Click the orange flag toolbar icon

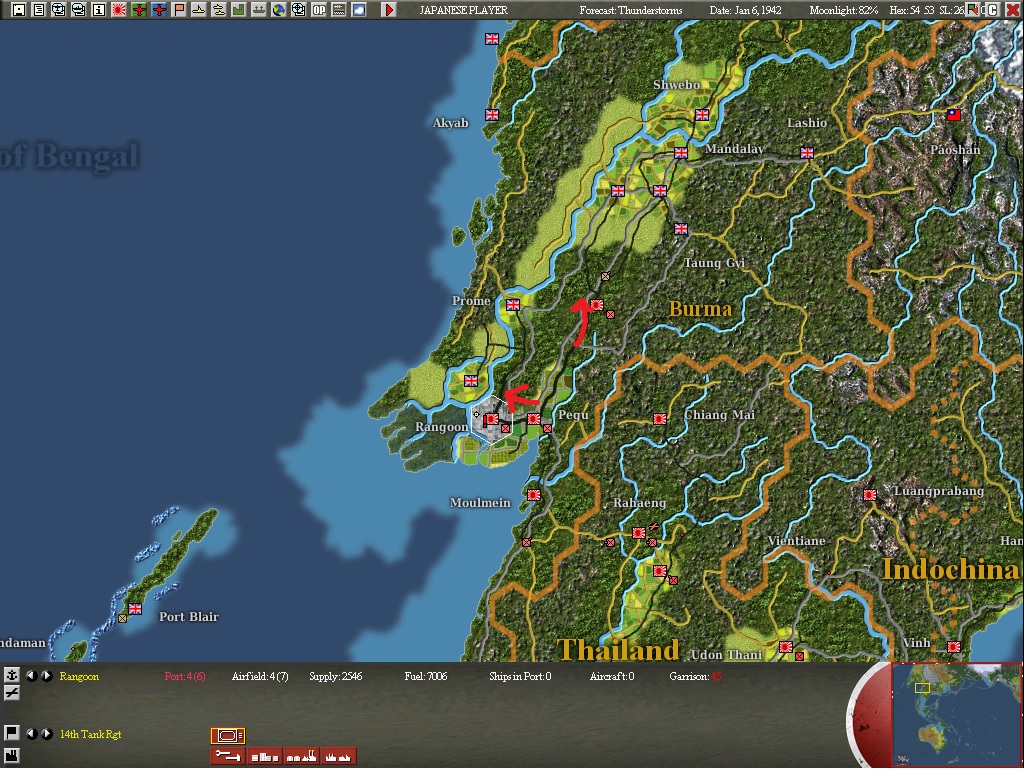(179, 10)
